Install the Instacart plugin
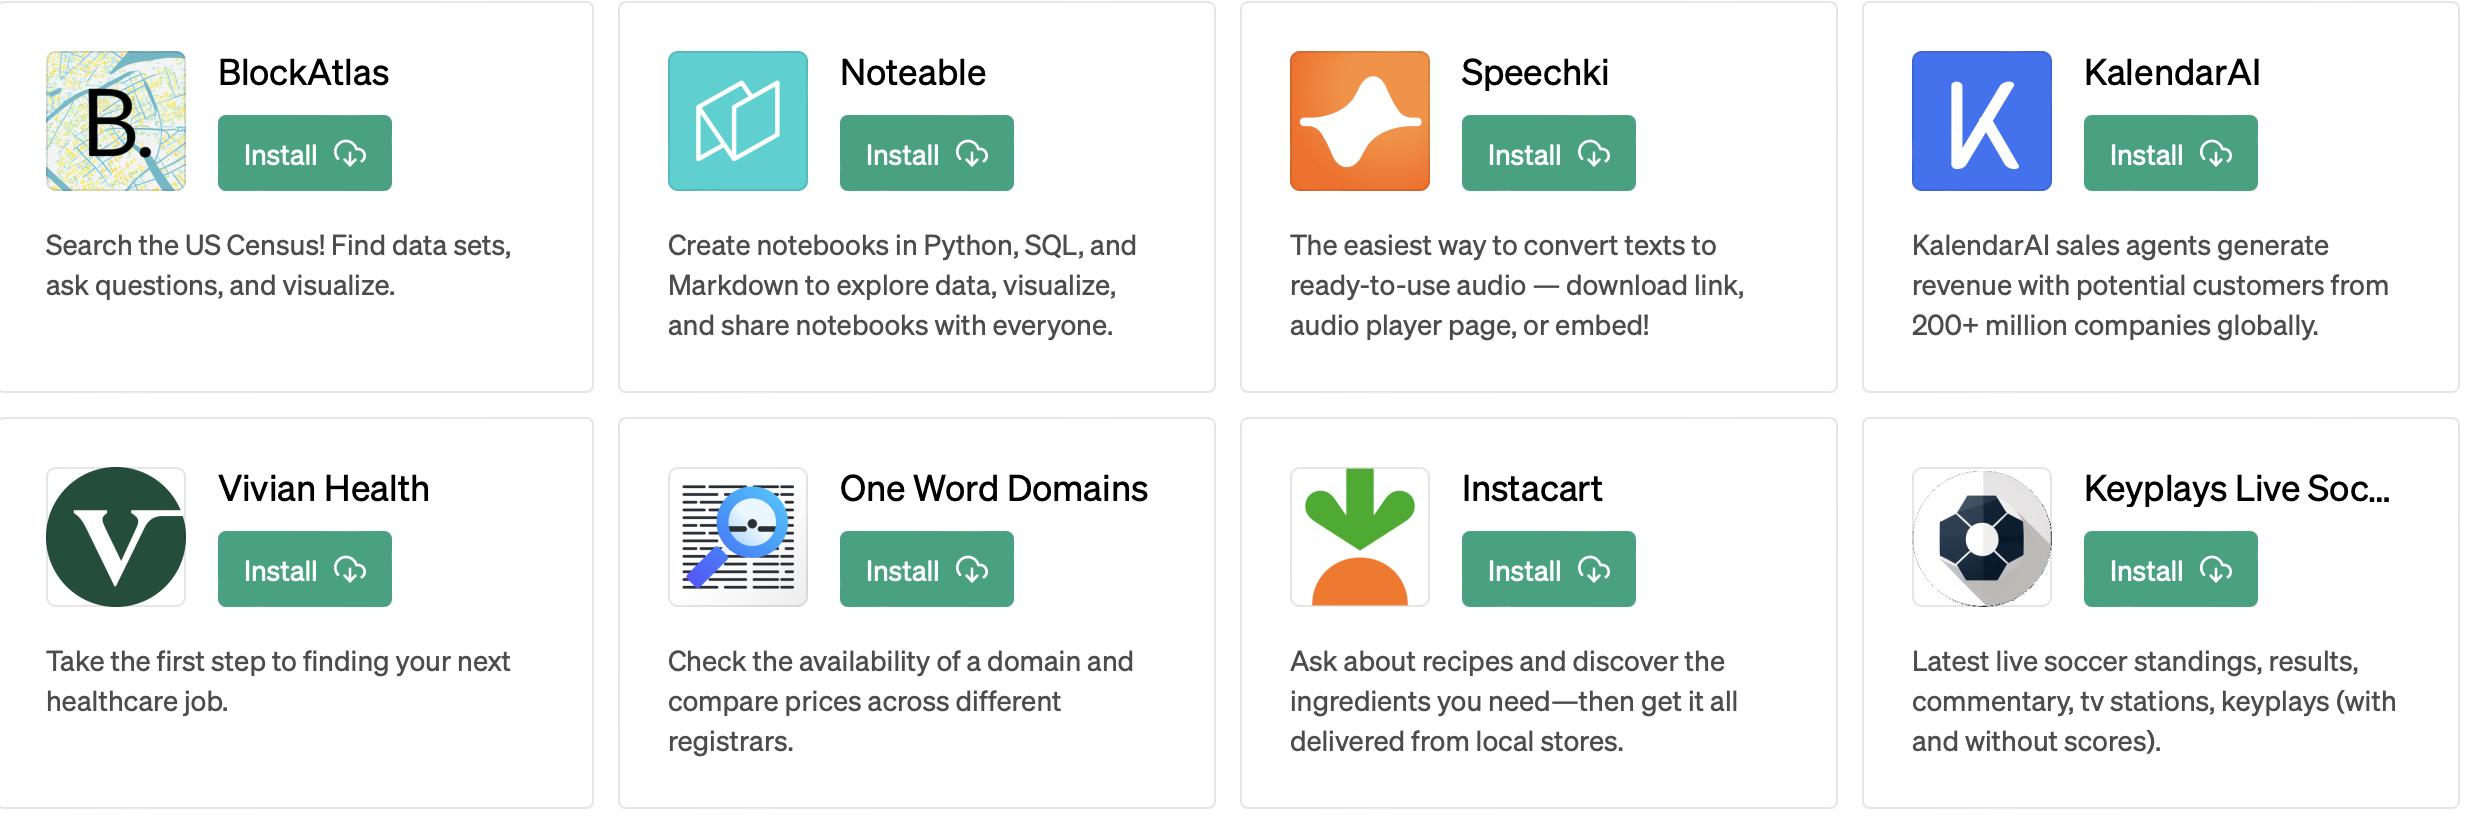2478x820 pixels. 1549,569
